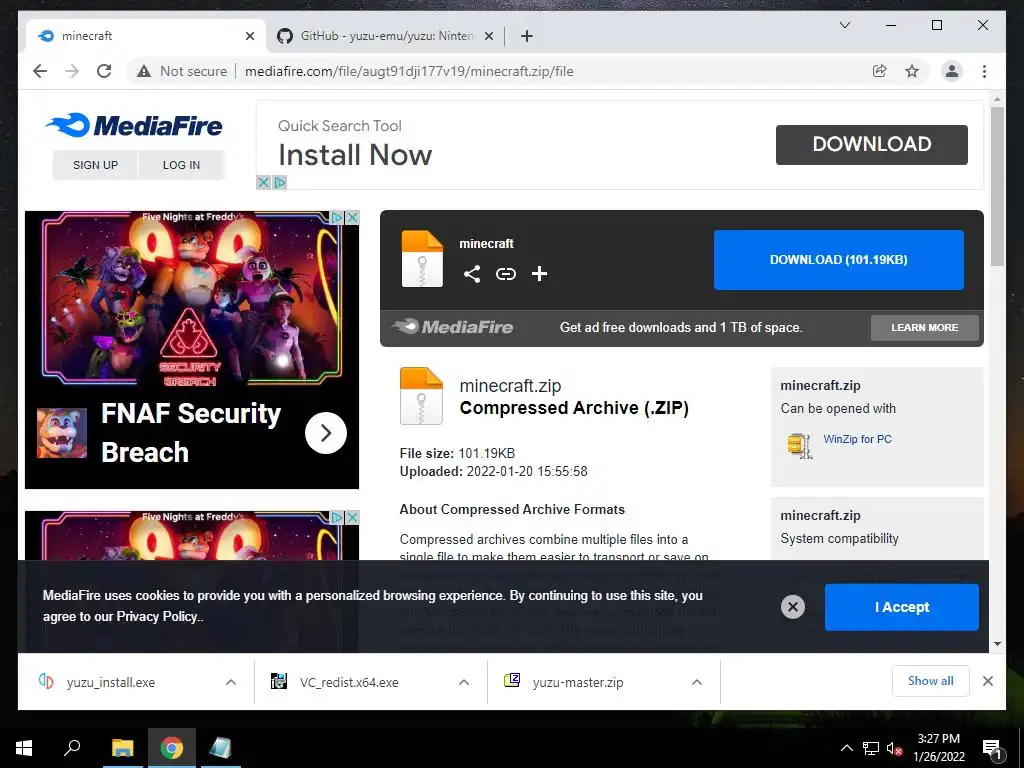The image size is (1024, 768).
Task: Click the share page icon in address bar
Action: tap(880, 71)
